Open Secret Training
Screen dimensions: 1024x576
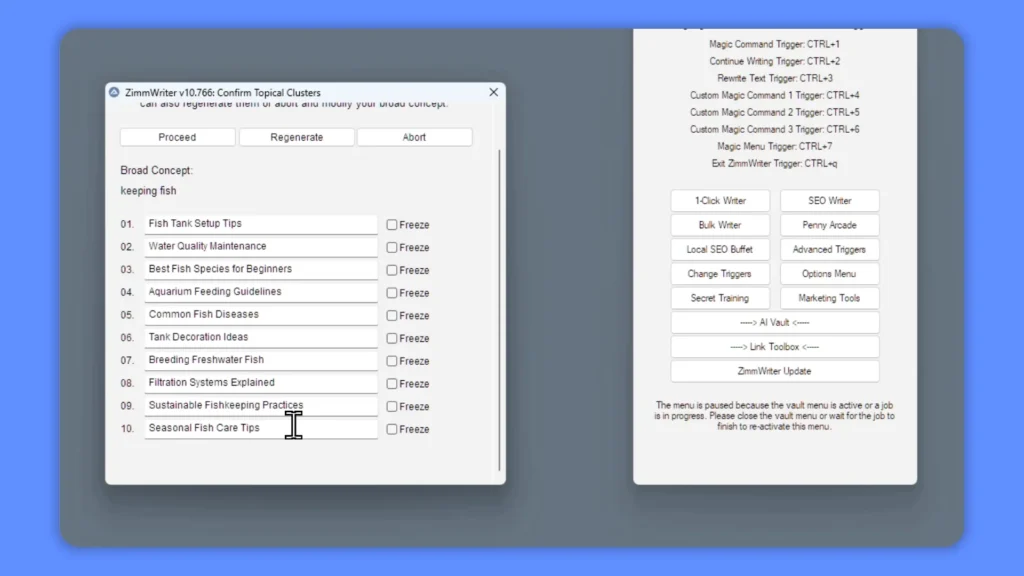pyautogui.click(x=719, y=298)
